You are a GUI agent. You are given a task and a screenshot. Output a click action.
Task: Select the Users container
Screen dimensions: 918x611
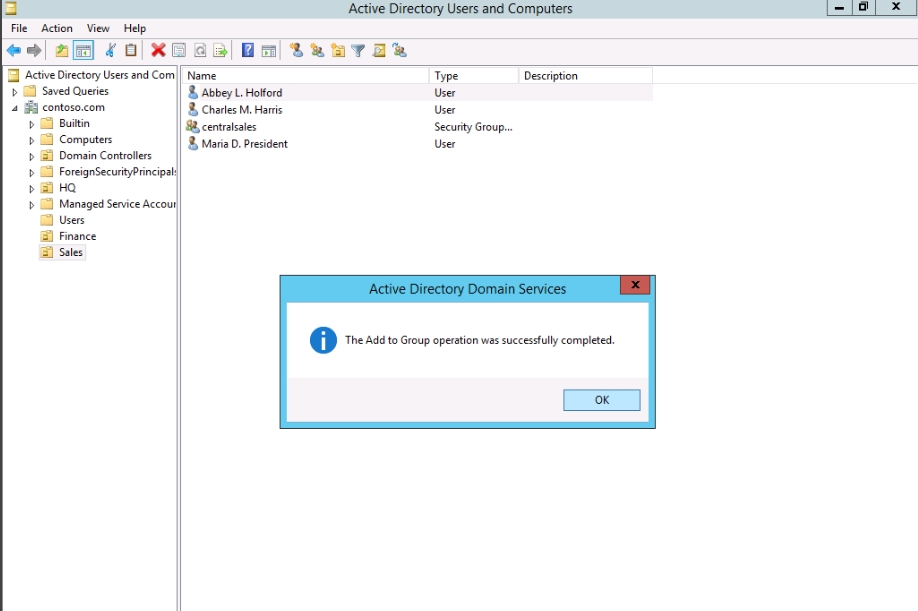click(x=71, y=220)
